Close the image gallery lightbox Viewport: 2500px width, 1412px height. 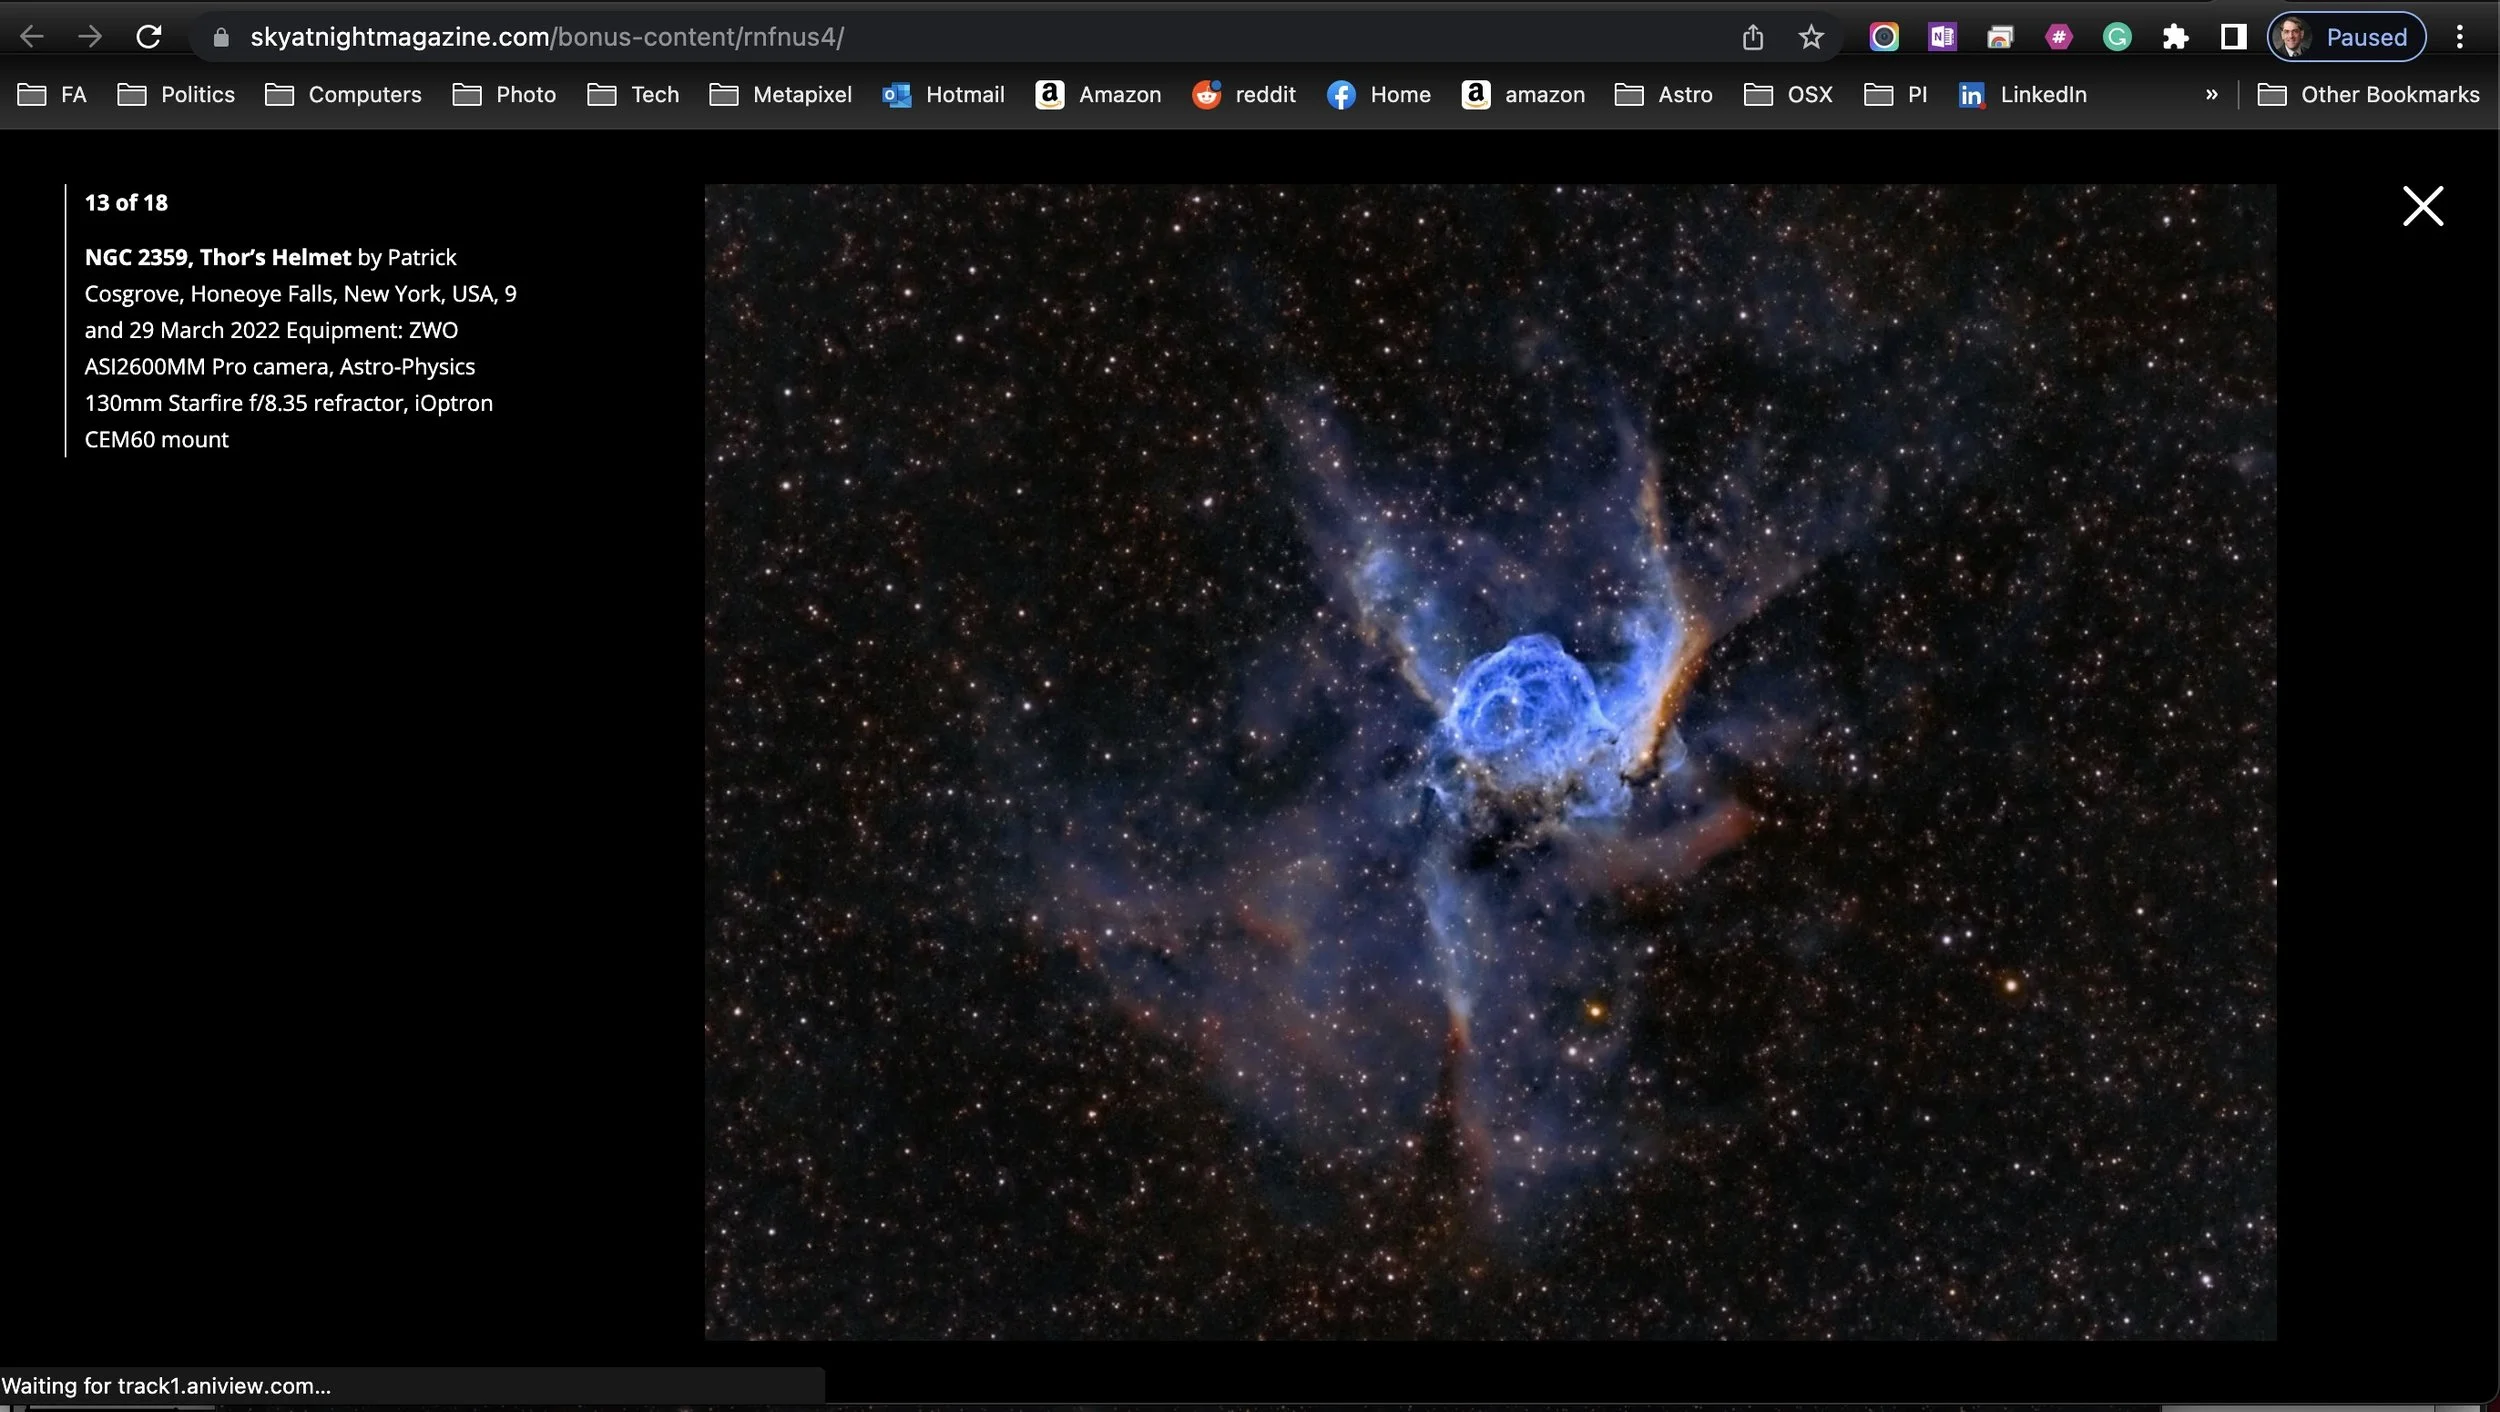tap(2422, 206)
